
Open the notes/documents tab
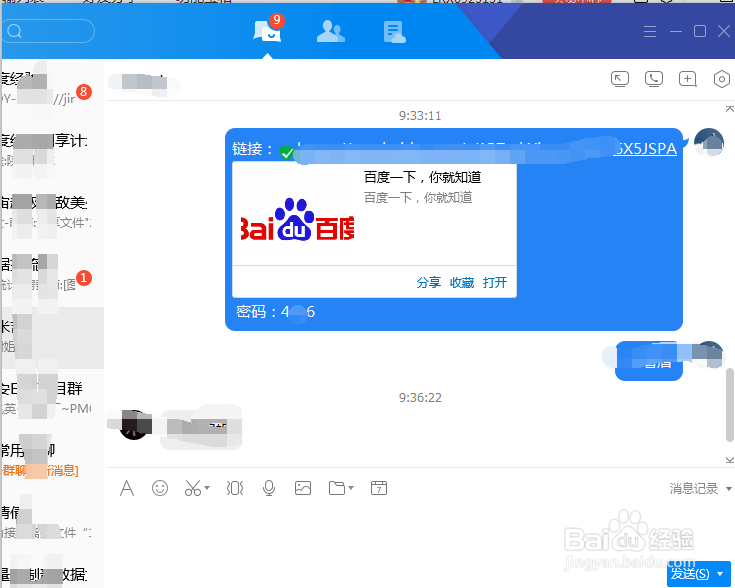click(394, 32)
